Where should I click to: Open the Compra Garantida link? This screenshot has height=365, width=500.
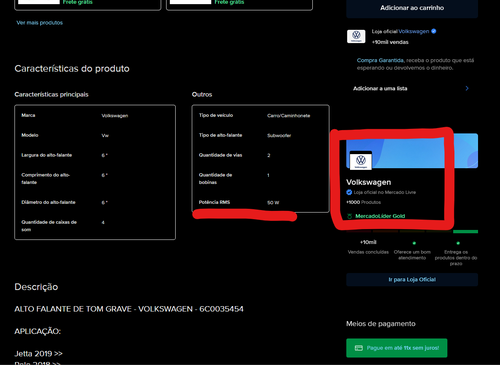(x=380, y=60)
